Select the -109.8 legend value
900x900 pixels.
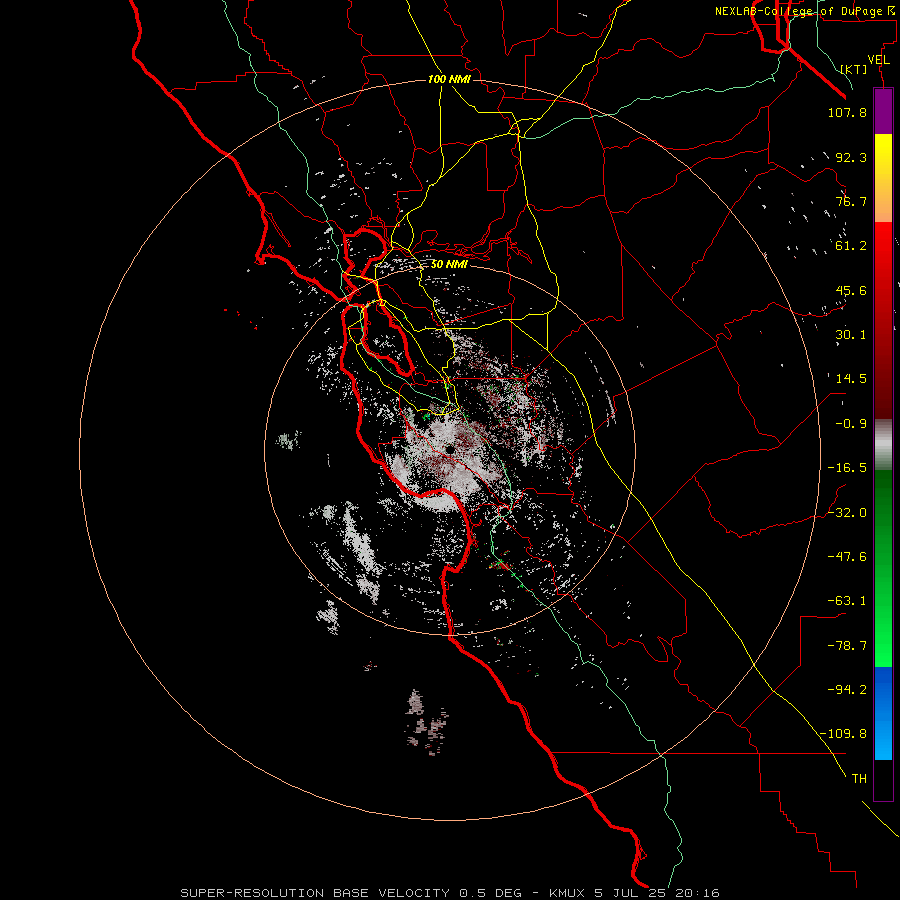[x=844, y=734]
